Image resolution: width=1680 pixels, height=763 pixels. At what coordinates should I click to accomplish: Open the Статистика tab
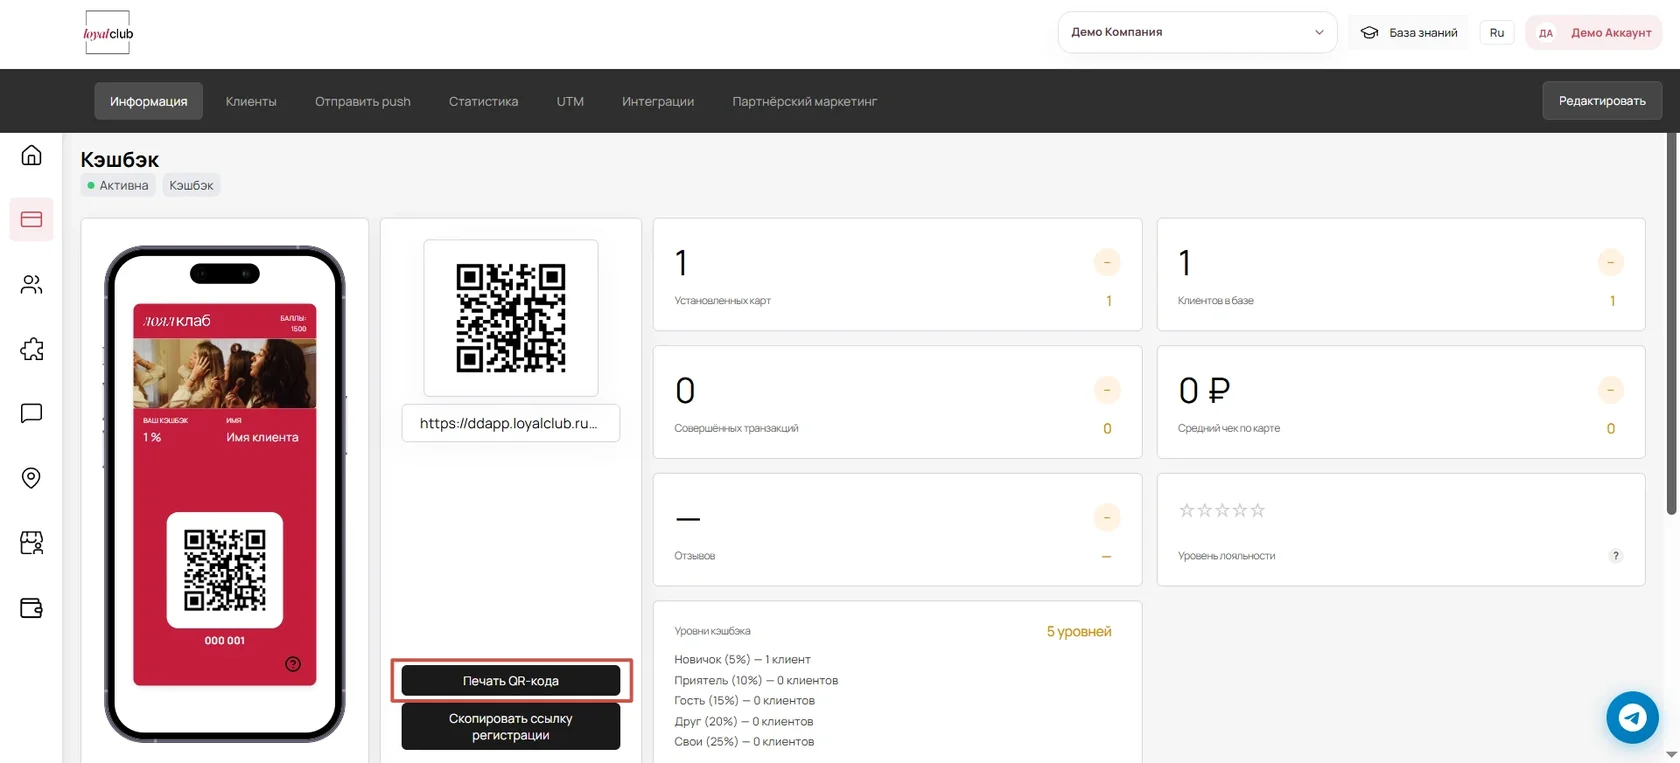pos(484,101)
